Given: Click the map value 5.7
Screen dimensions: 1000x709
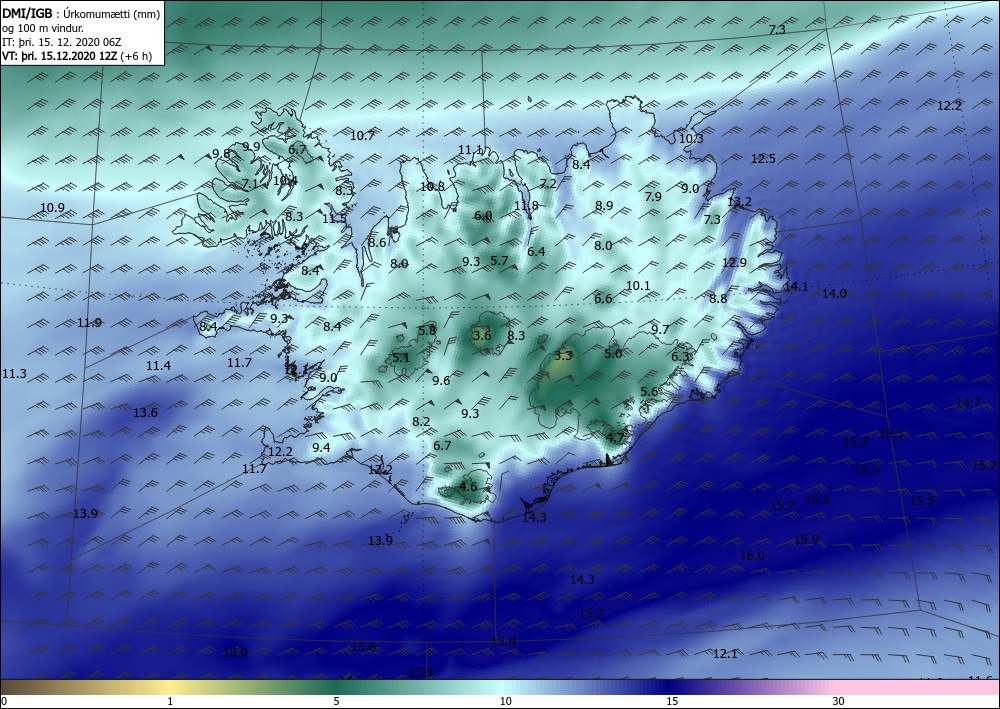Looking at the screenshot, I should (499, 260).
